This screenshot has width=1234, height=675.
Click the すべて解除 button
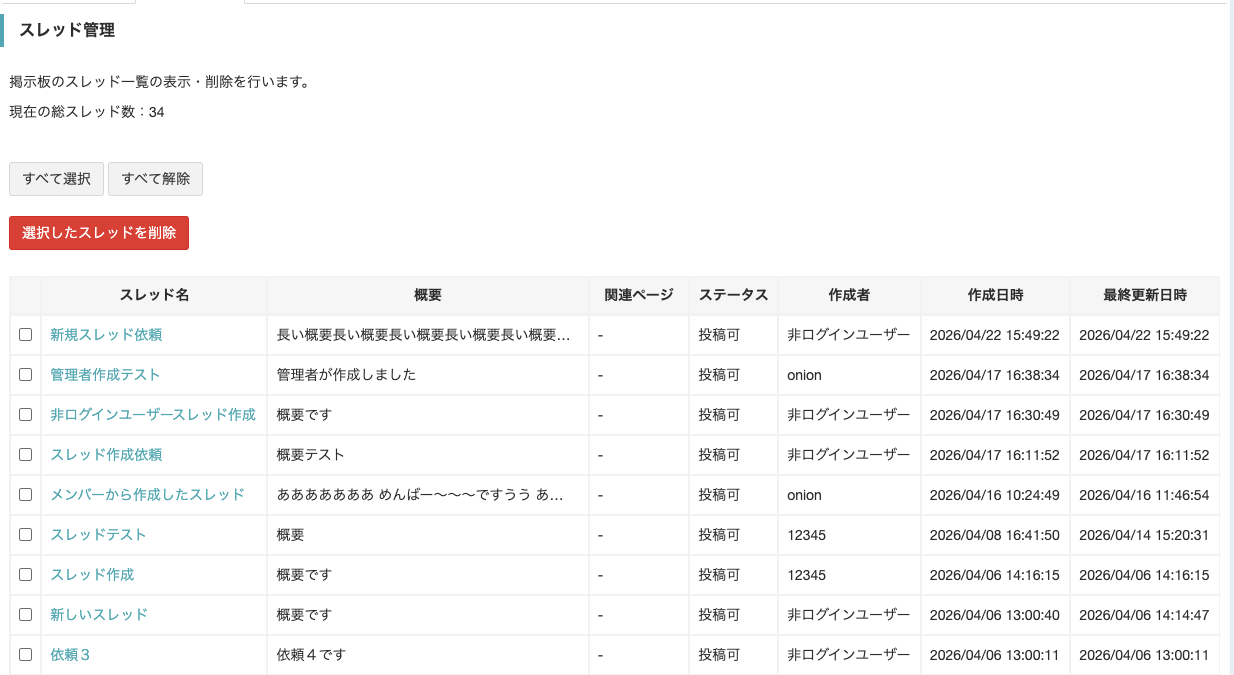click(x=155, y=179)
